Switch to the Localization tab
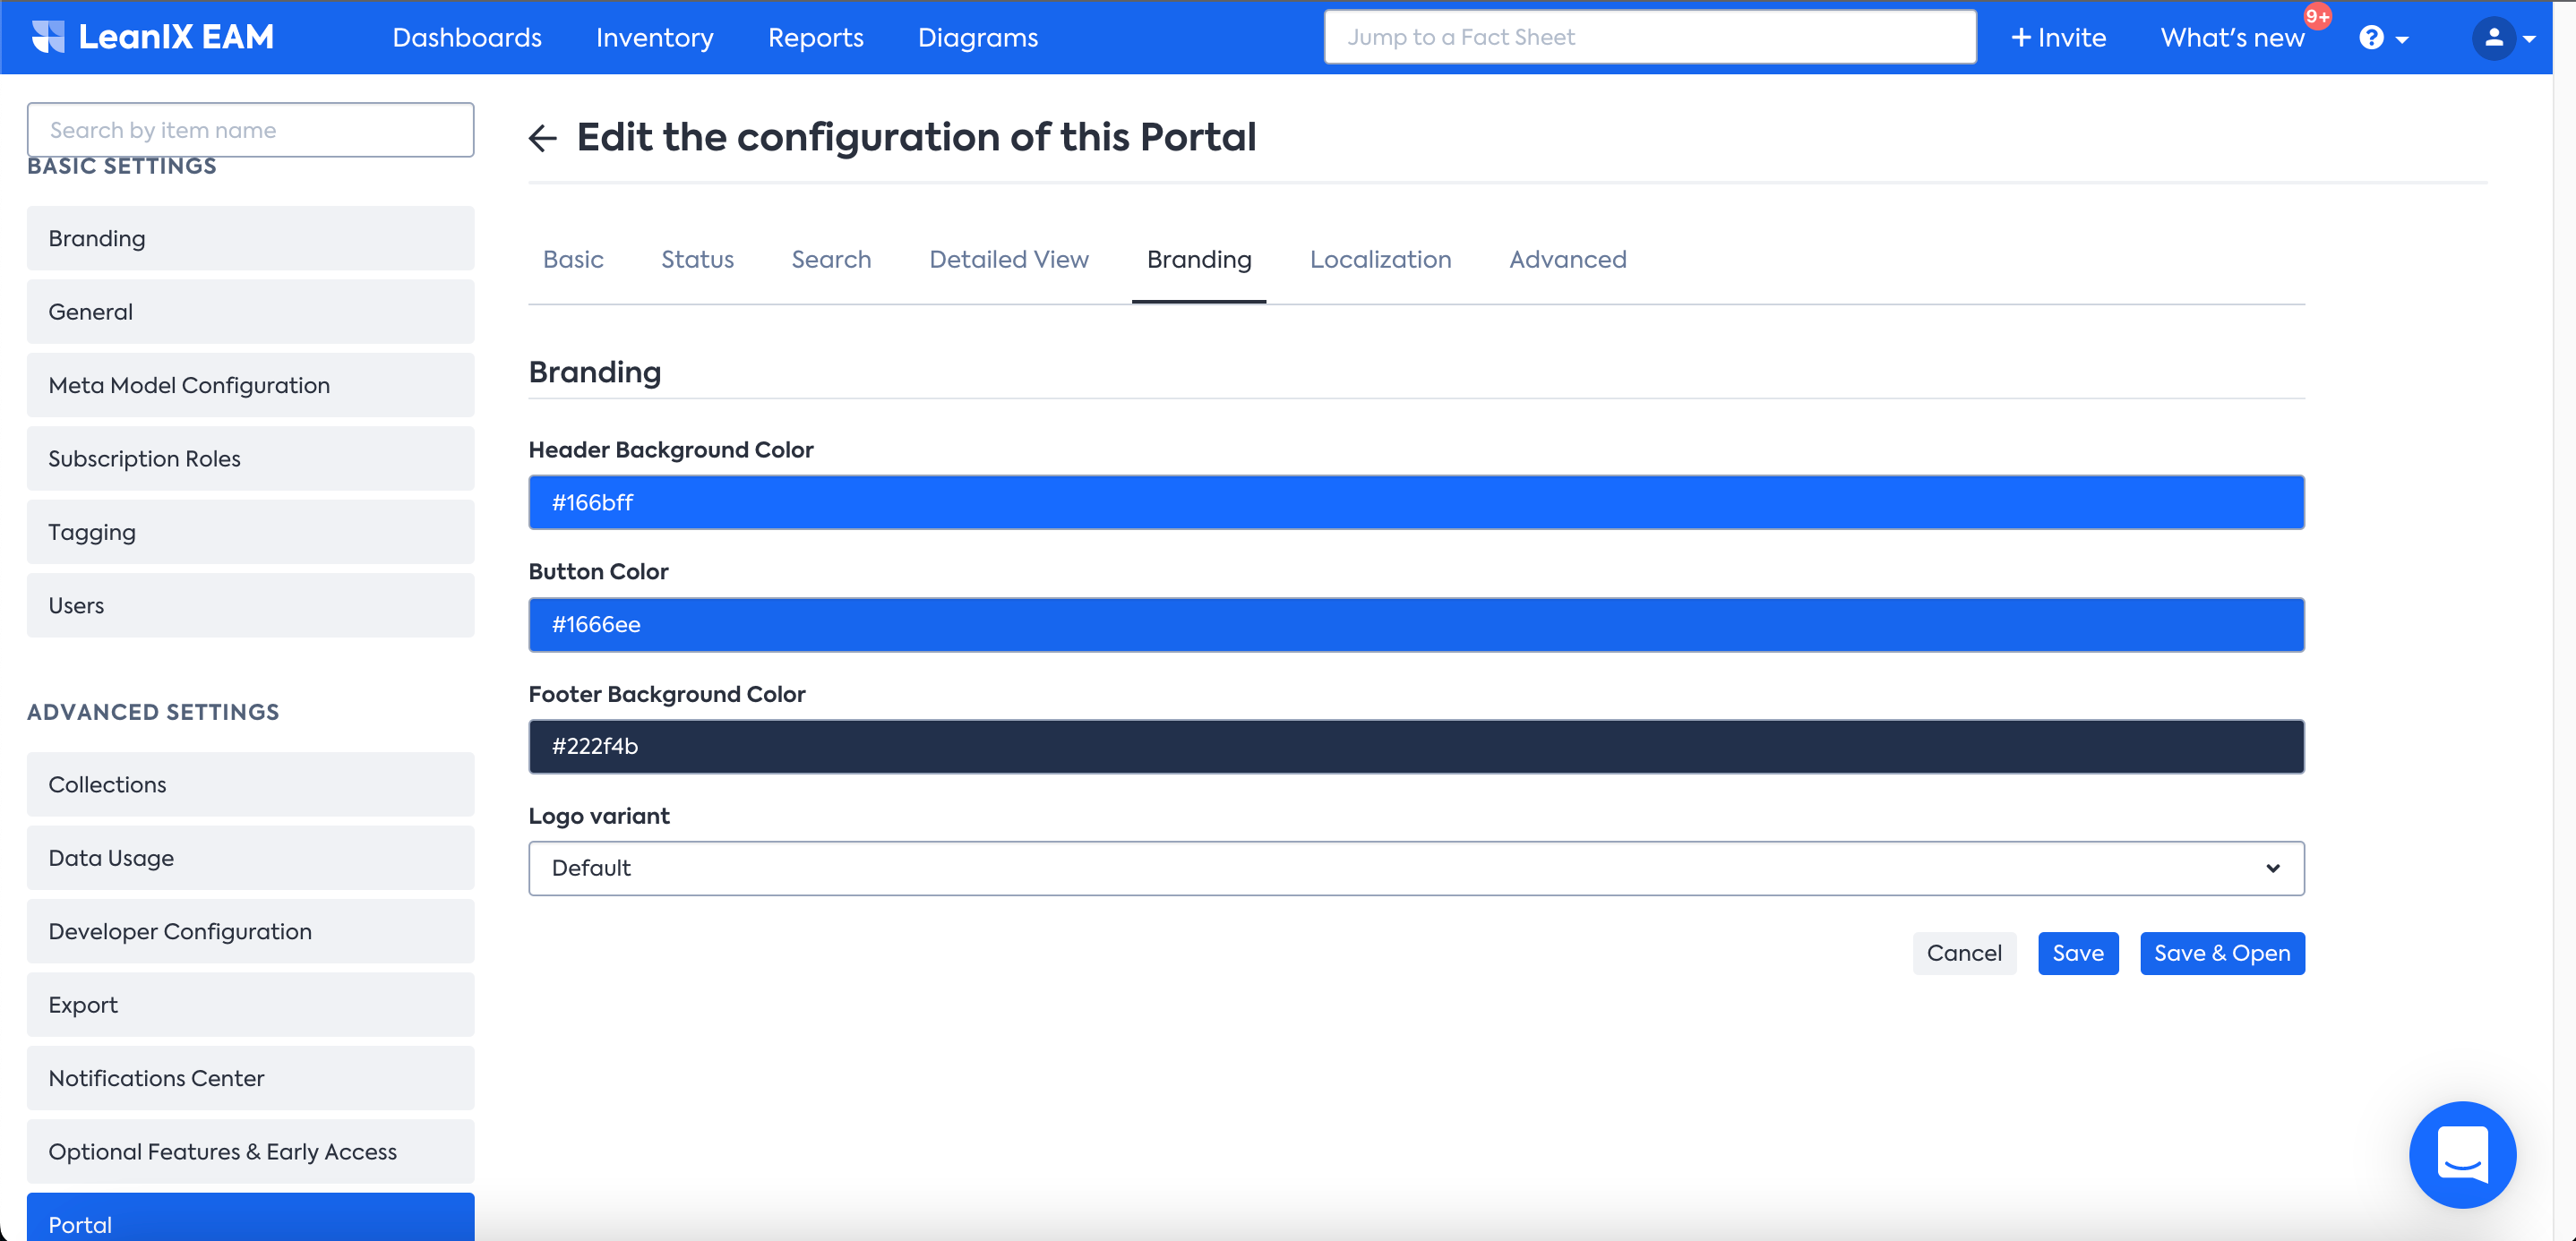The width and height of the screenshot is (2576, 1241). pyautogui.click(x=1380, y=260)
